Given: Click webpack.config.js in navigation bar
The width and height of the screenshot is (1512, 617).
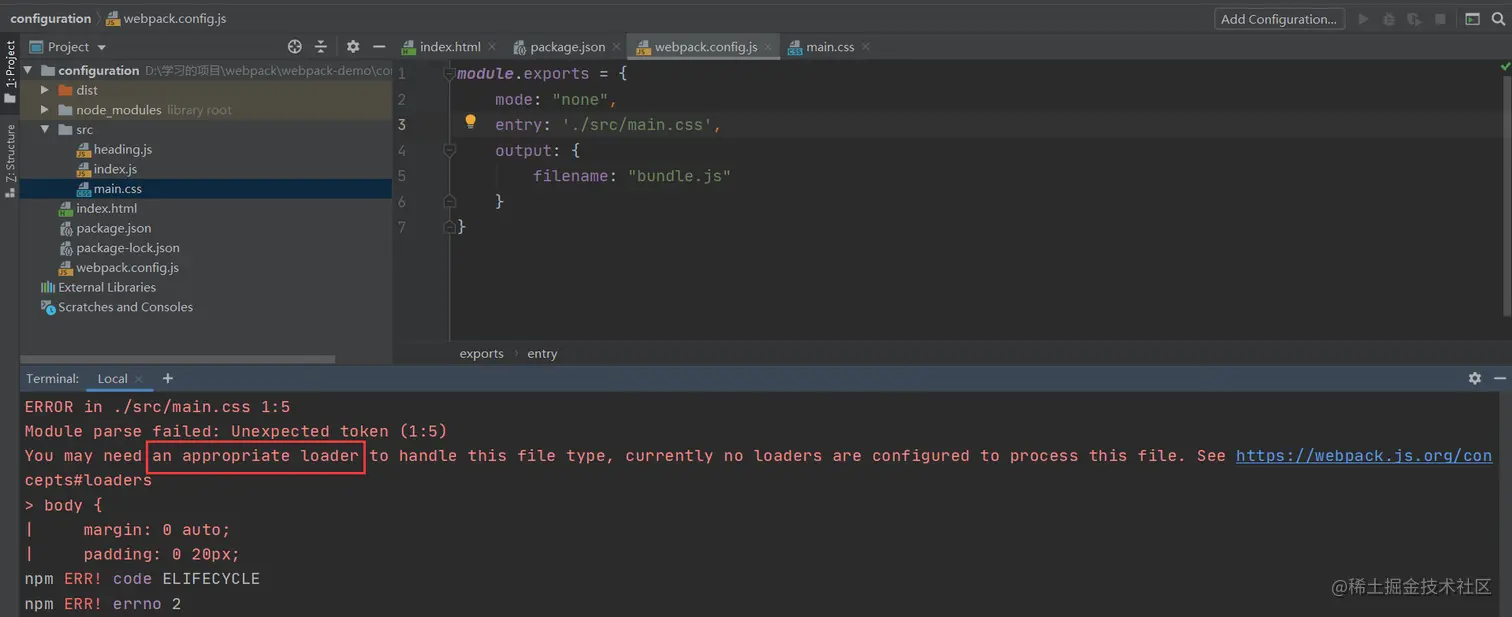Looking at the screenshot, I should [165, 18].
